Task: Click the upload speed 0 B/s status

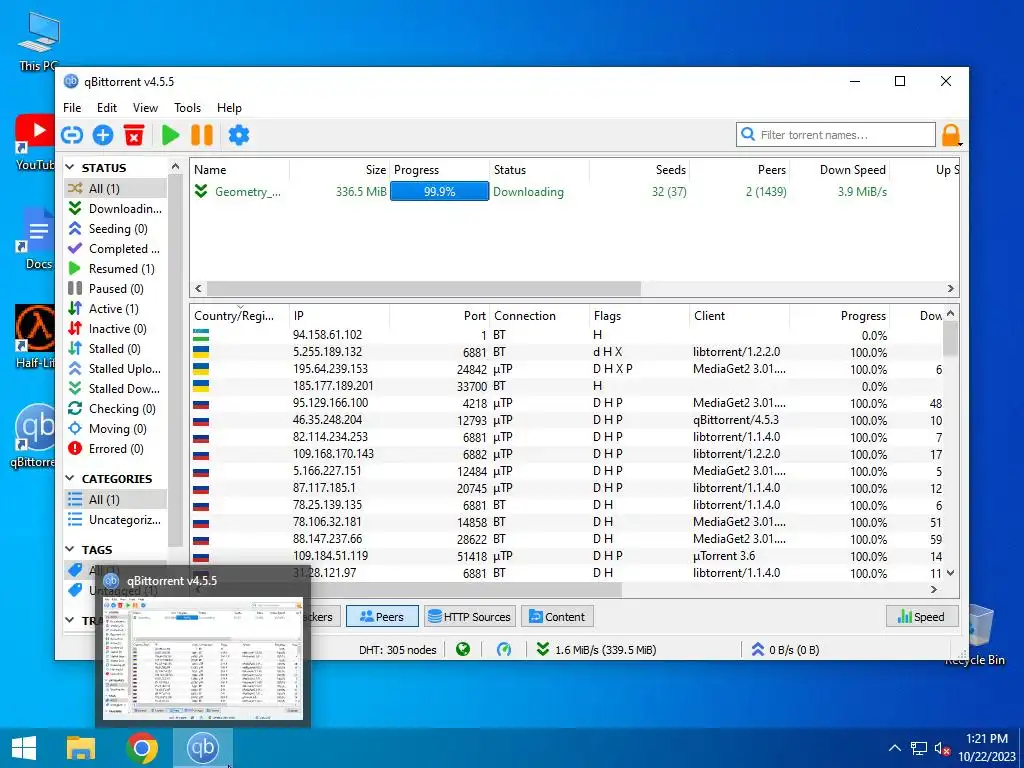Action: tap(785, 650)
